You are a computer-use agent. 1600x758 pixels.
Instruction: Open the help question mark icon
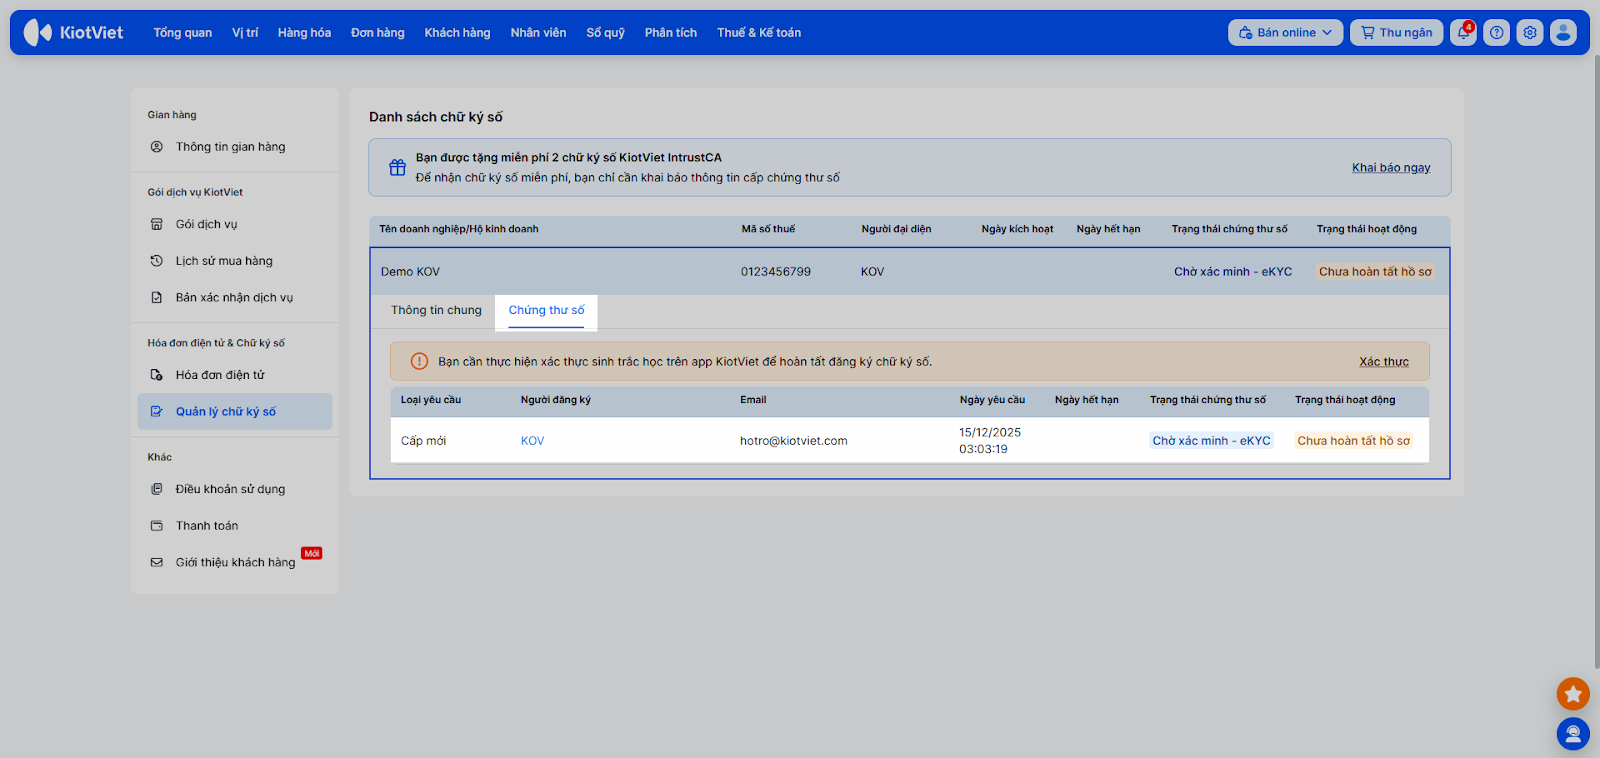click(1497, 33)
